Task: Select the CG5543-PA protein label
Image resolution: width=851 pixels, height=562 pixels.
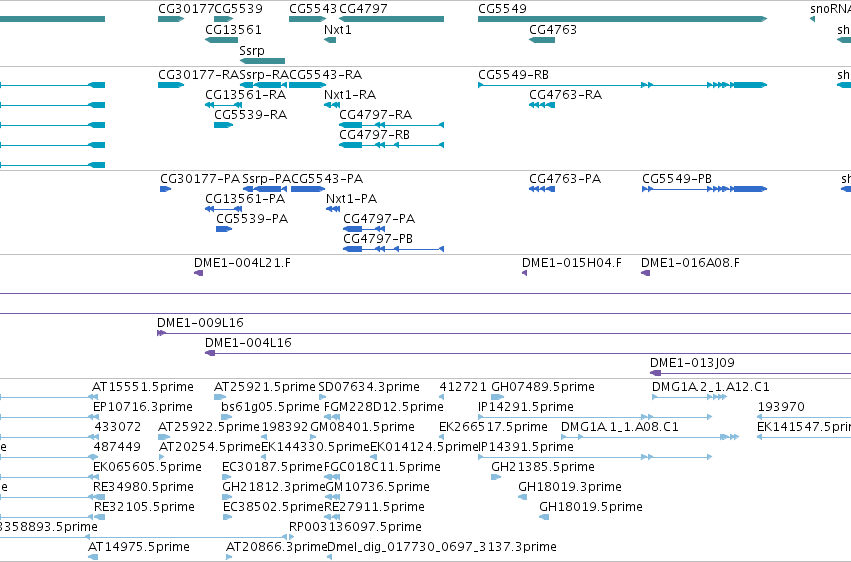Action: tap(327, 178)
